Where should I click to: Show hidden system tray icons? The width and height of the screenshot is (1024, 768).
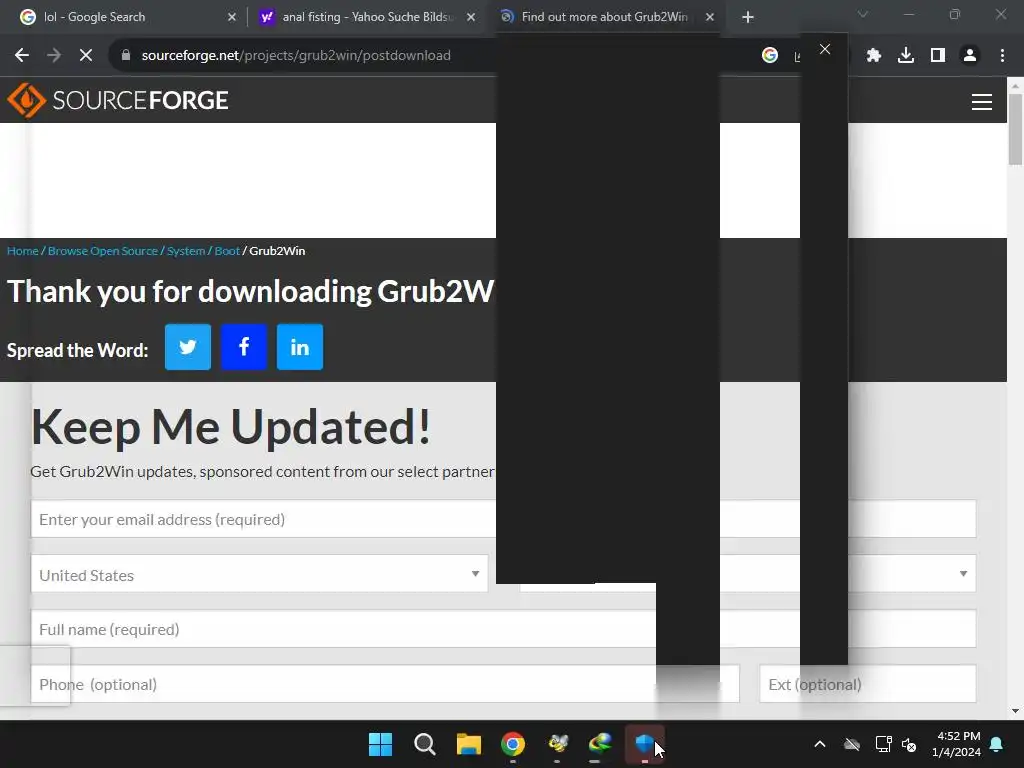820,744
